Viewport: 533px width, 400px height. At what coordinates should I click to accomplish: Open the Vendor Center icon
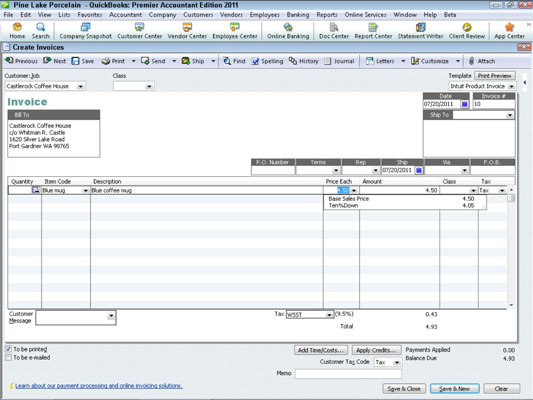click(187, 27)
